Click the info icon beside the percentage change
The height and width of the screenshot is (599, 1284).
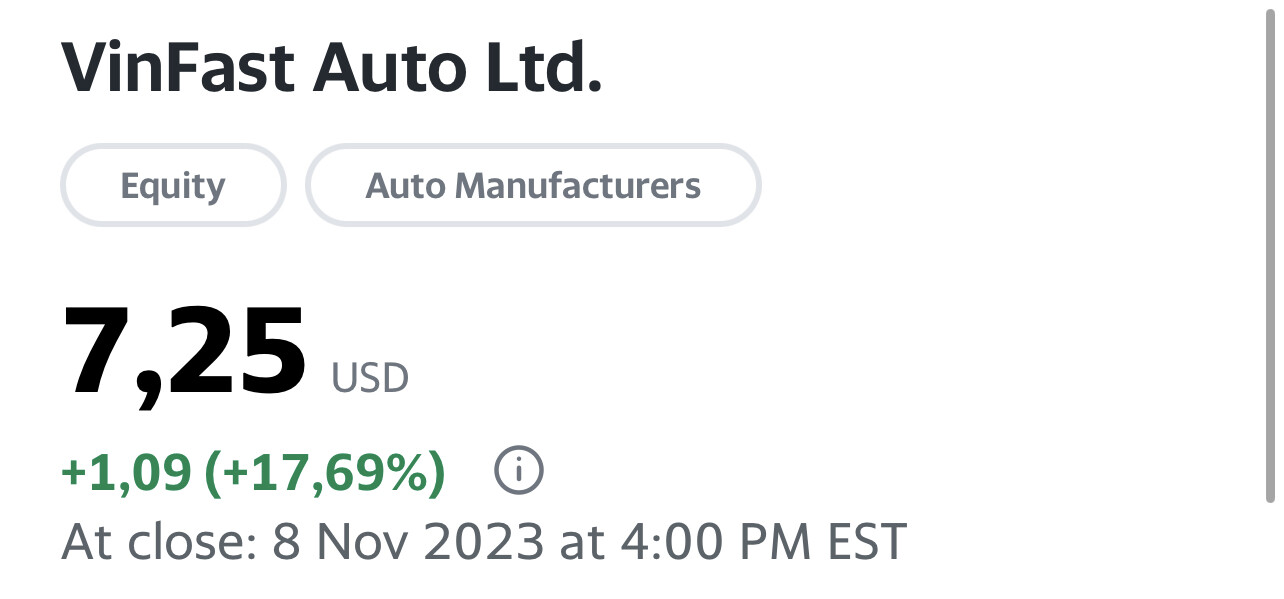[519, 471]
